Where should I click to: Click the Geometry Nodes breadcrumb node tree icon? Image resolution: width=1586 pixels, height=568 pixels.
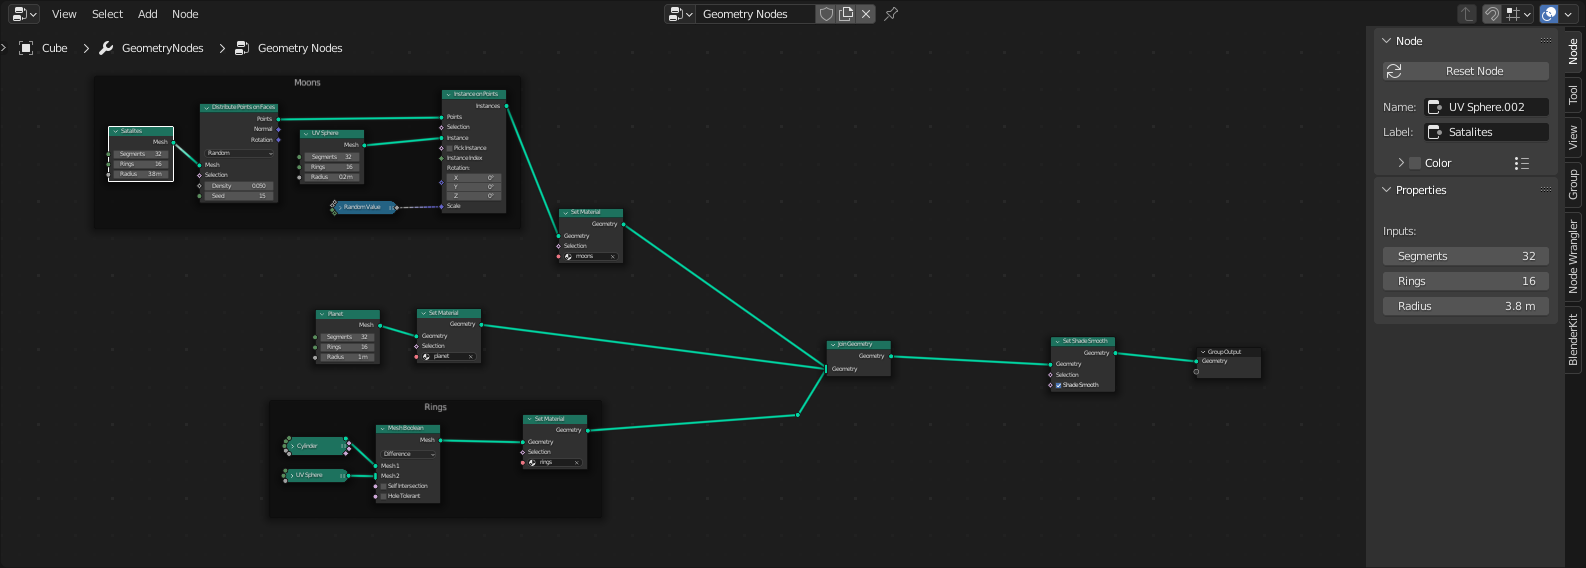click(x=242, y=48)
